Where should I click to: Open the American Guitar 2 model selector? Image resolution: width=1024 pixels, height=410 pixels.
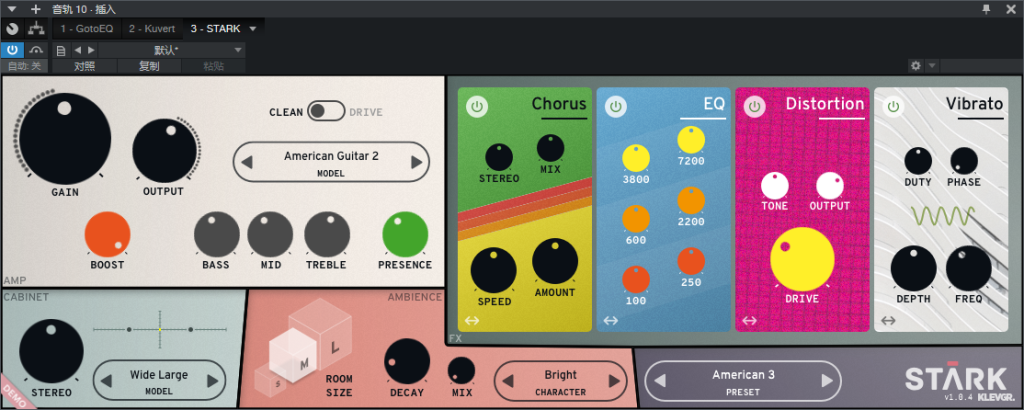click(x=331, y=162)
